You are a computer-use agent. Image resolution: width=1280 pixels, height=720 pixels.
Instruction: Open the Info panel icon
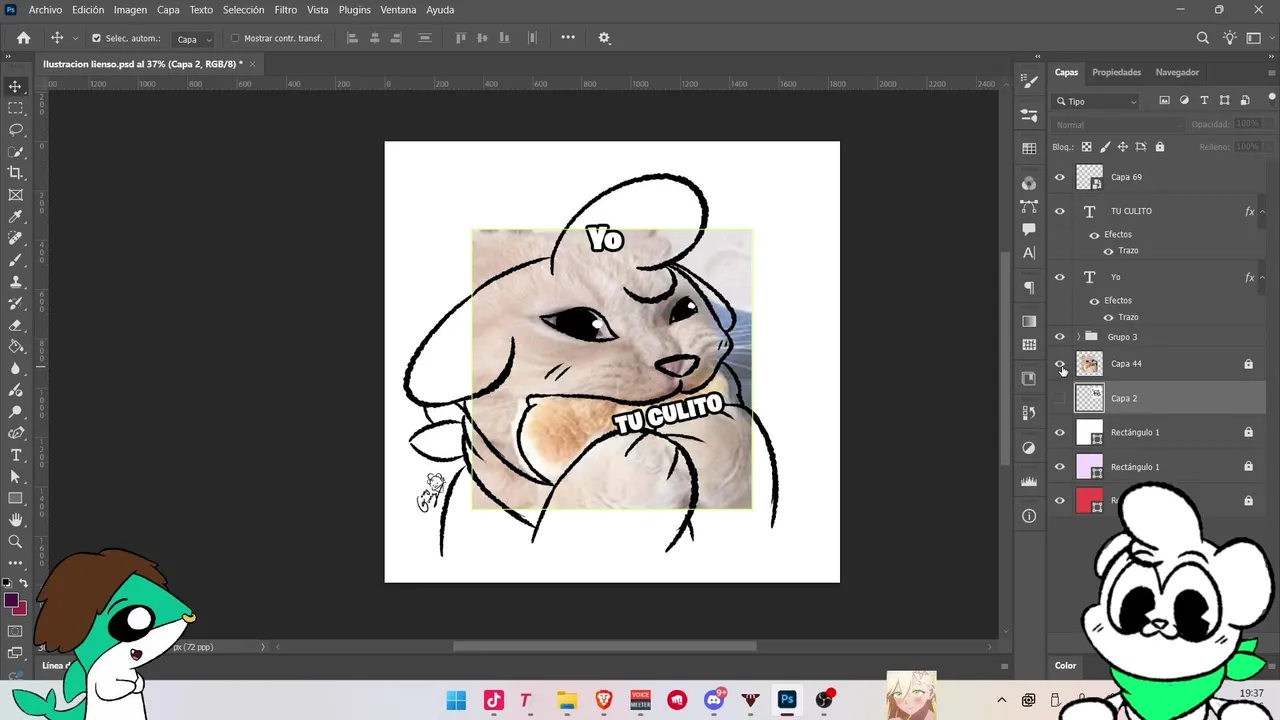click(1029, 516)
